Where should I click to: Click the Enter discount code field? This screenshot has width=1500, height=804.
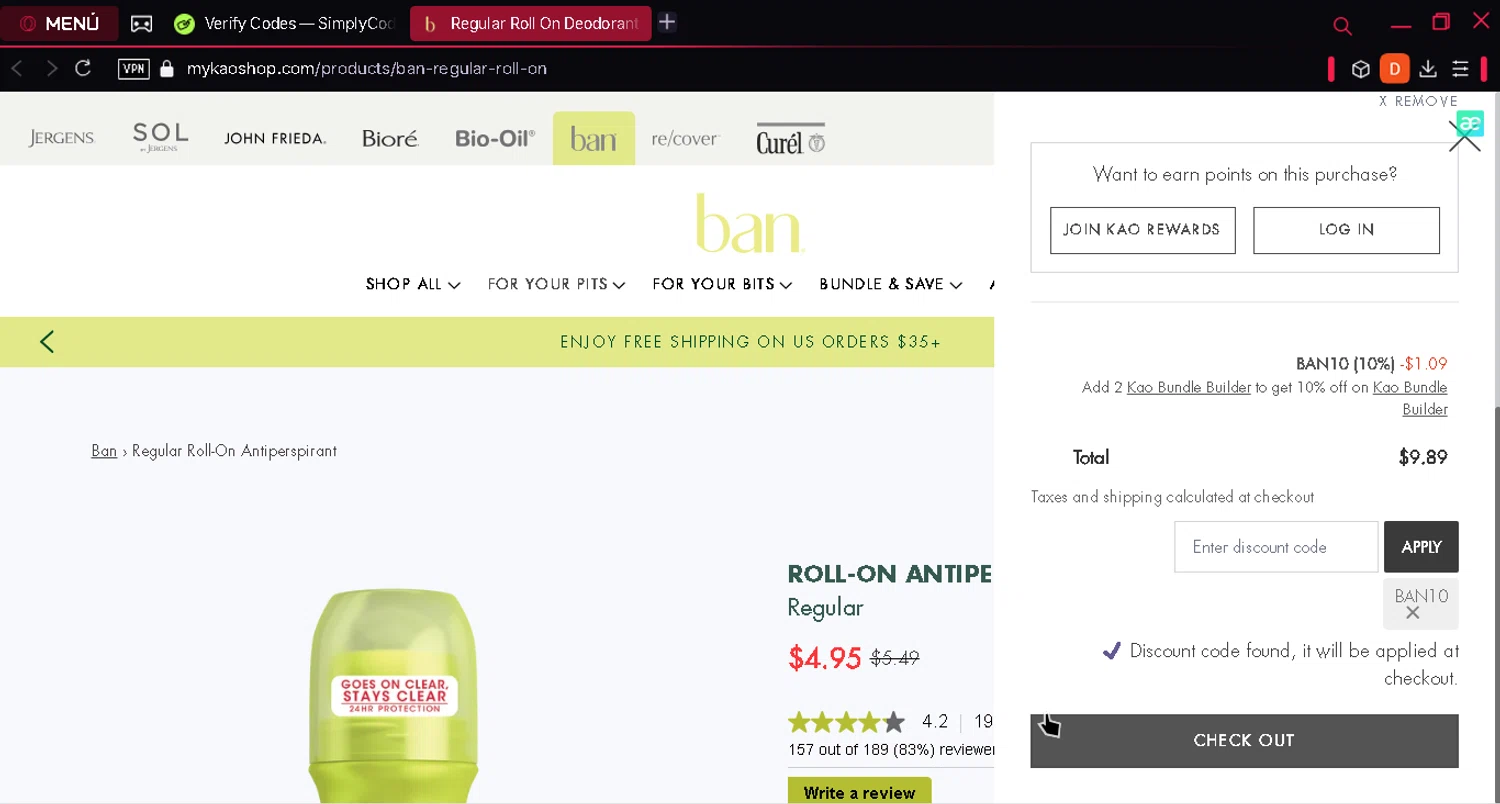[1276, 547]
